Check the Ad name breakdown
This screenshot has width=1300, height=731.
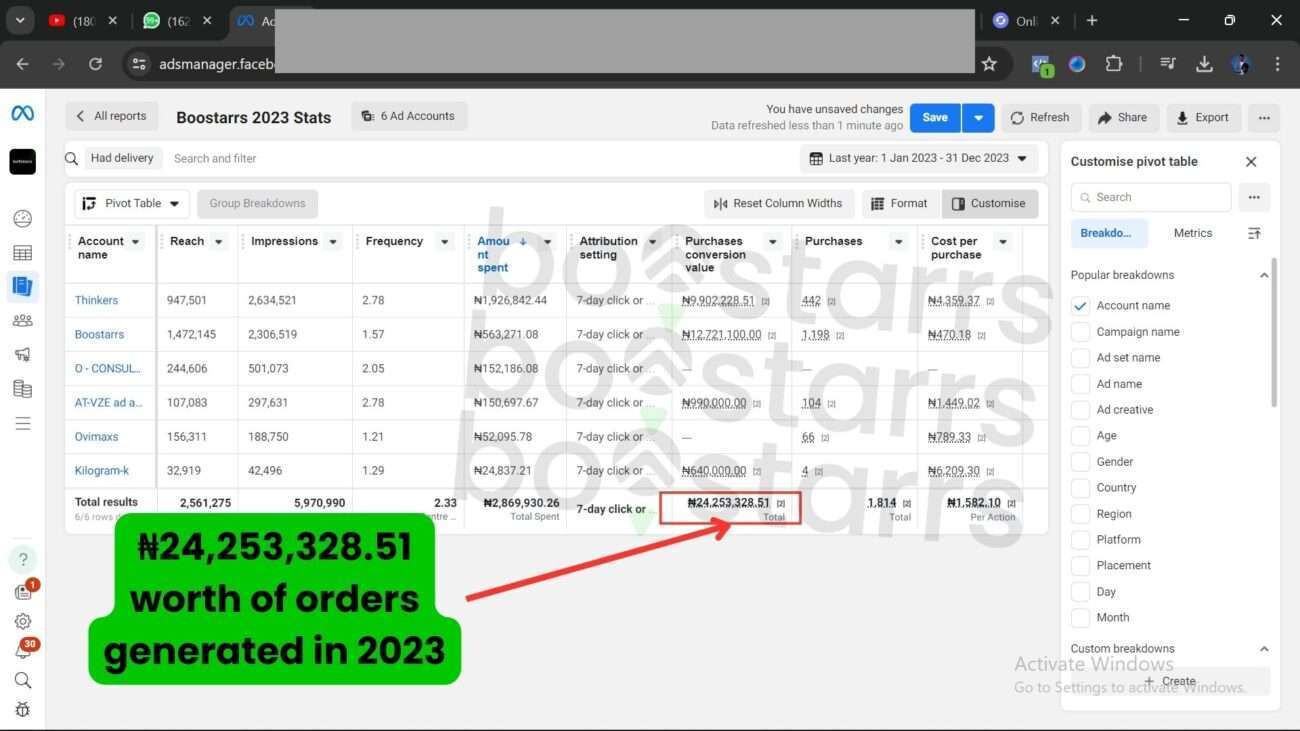point(1080,383)
